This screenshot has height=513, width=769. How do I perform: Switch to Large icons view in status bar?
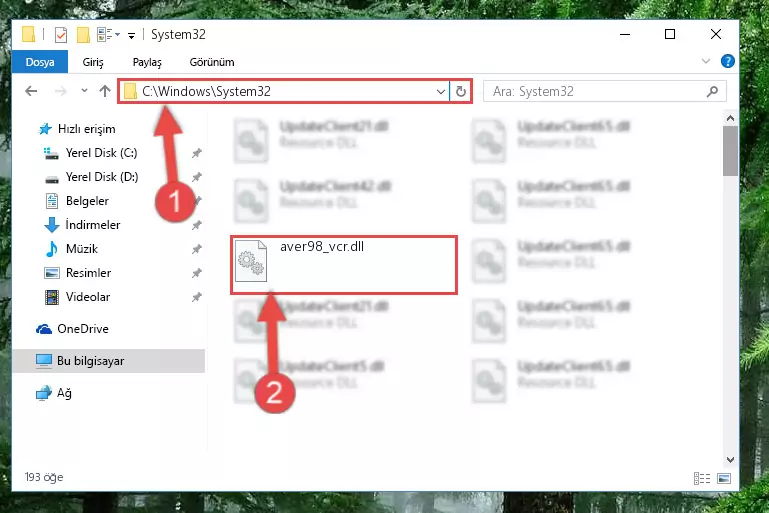[x=724, y=478]
